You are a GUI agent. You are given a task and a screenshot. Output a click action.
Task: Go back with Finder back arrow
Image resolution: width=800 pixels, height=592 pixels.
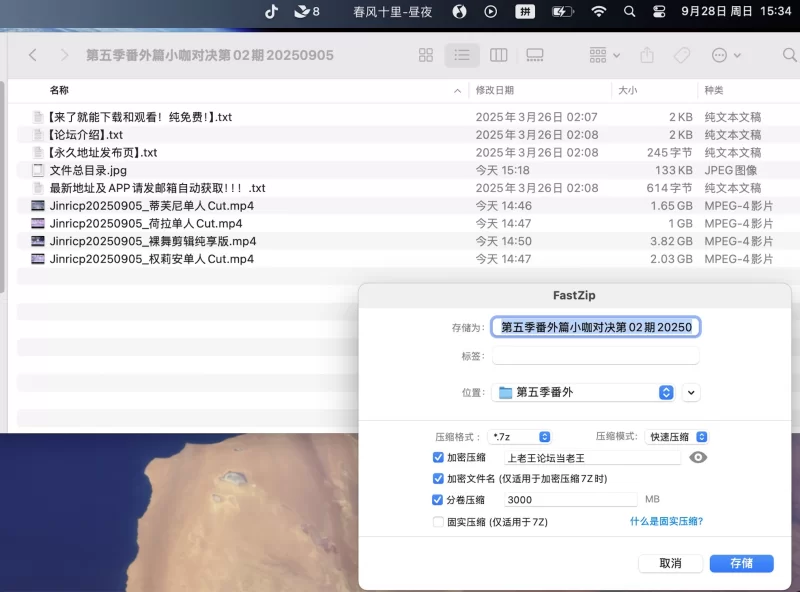coord(33,55)
